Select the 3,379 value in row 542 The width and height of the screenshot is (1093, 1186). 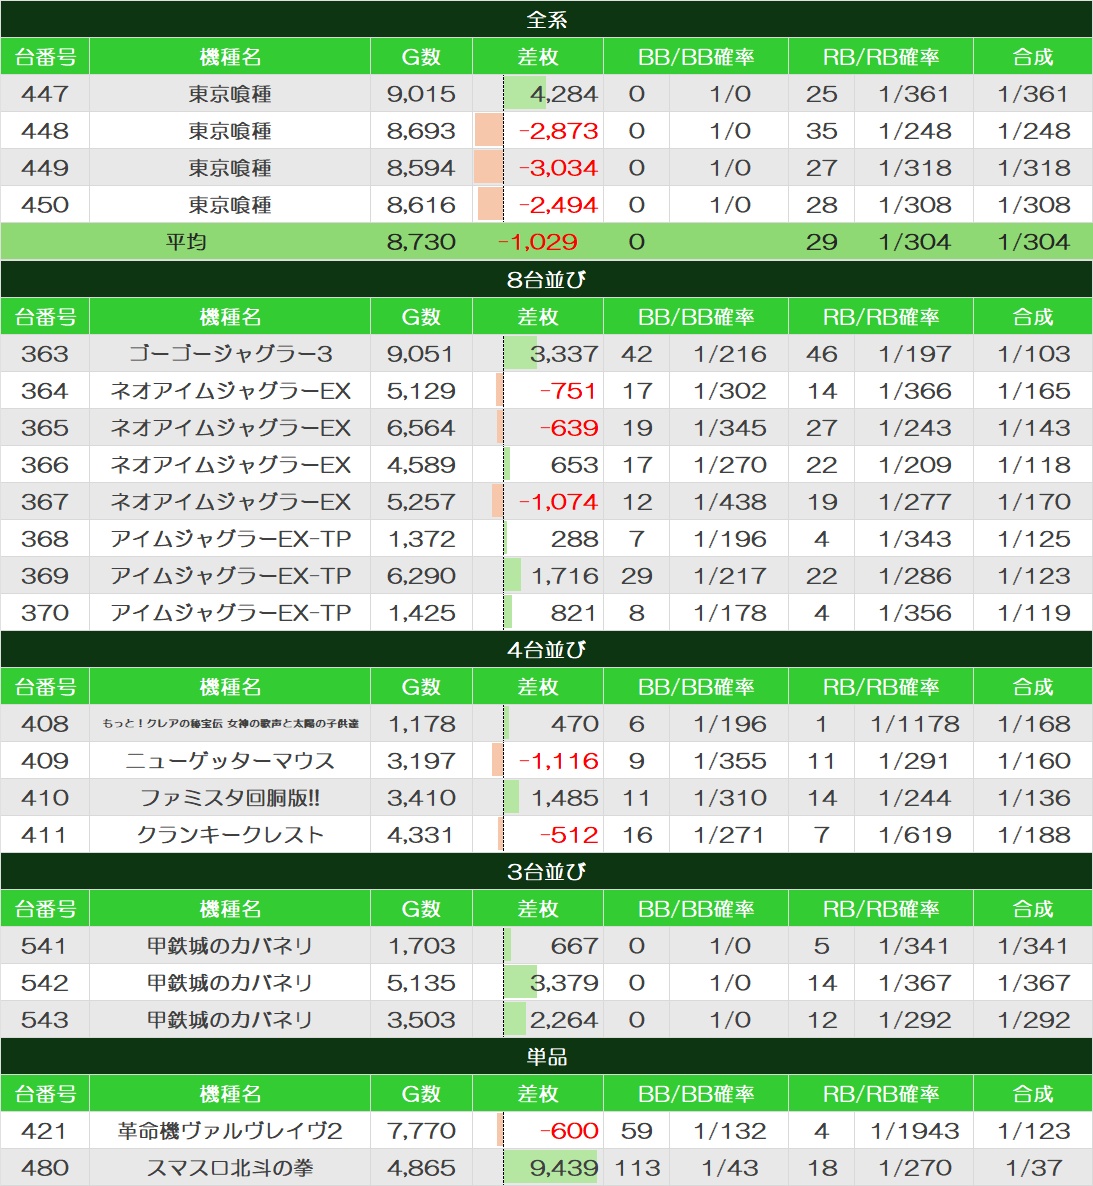coord(564,983)
